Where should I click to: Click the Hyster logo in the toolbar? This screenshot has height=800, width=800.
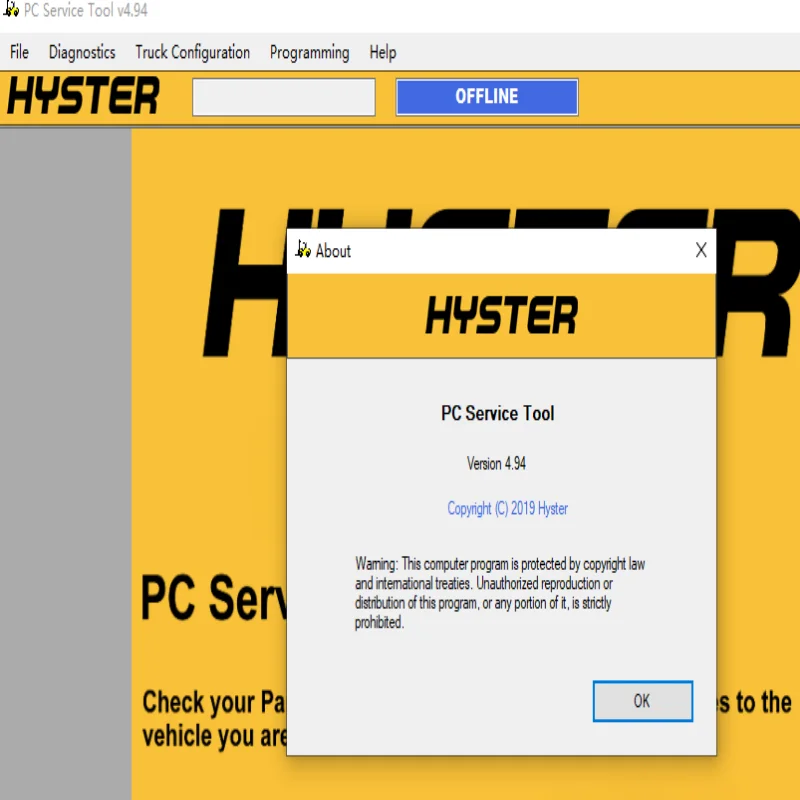(83, 95)
